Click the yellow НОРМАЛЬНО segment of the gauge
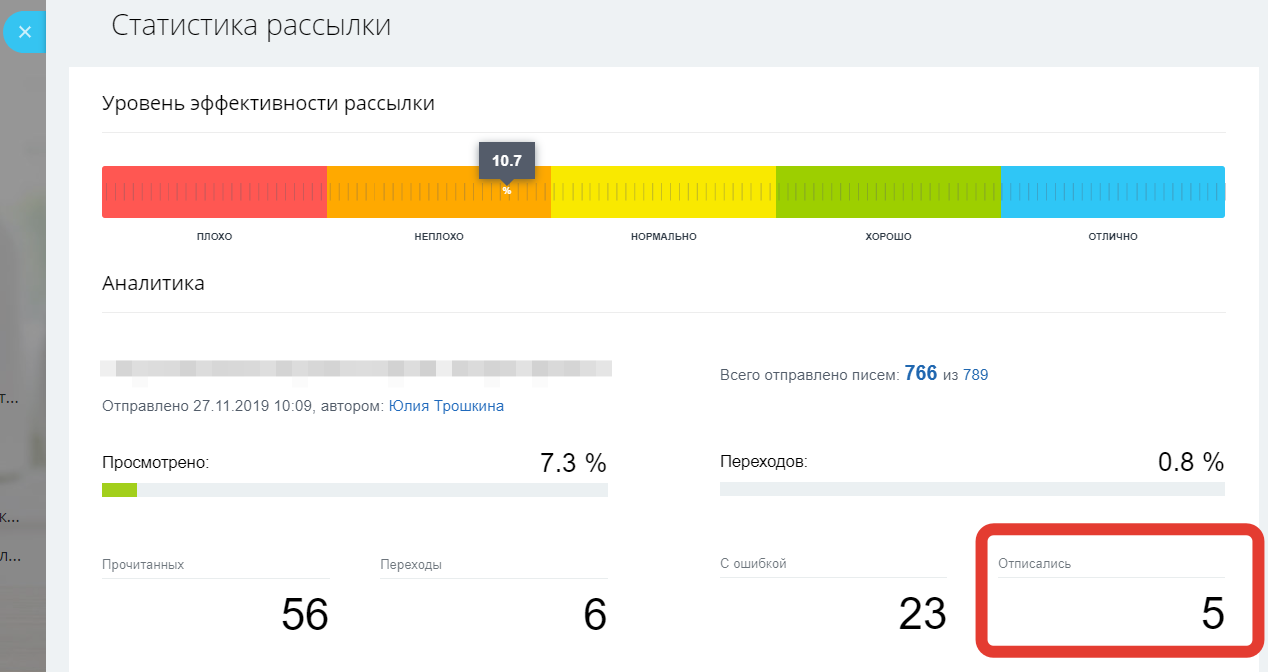The width and height of the screenshot is (1268, 672). [663, 191]
